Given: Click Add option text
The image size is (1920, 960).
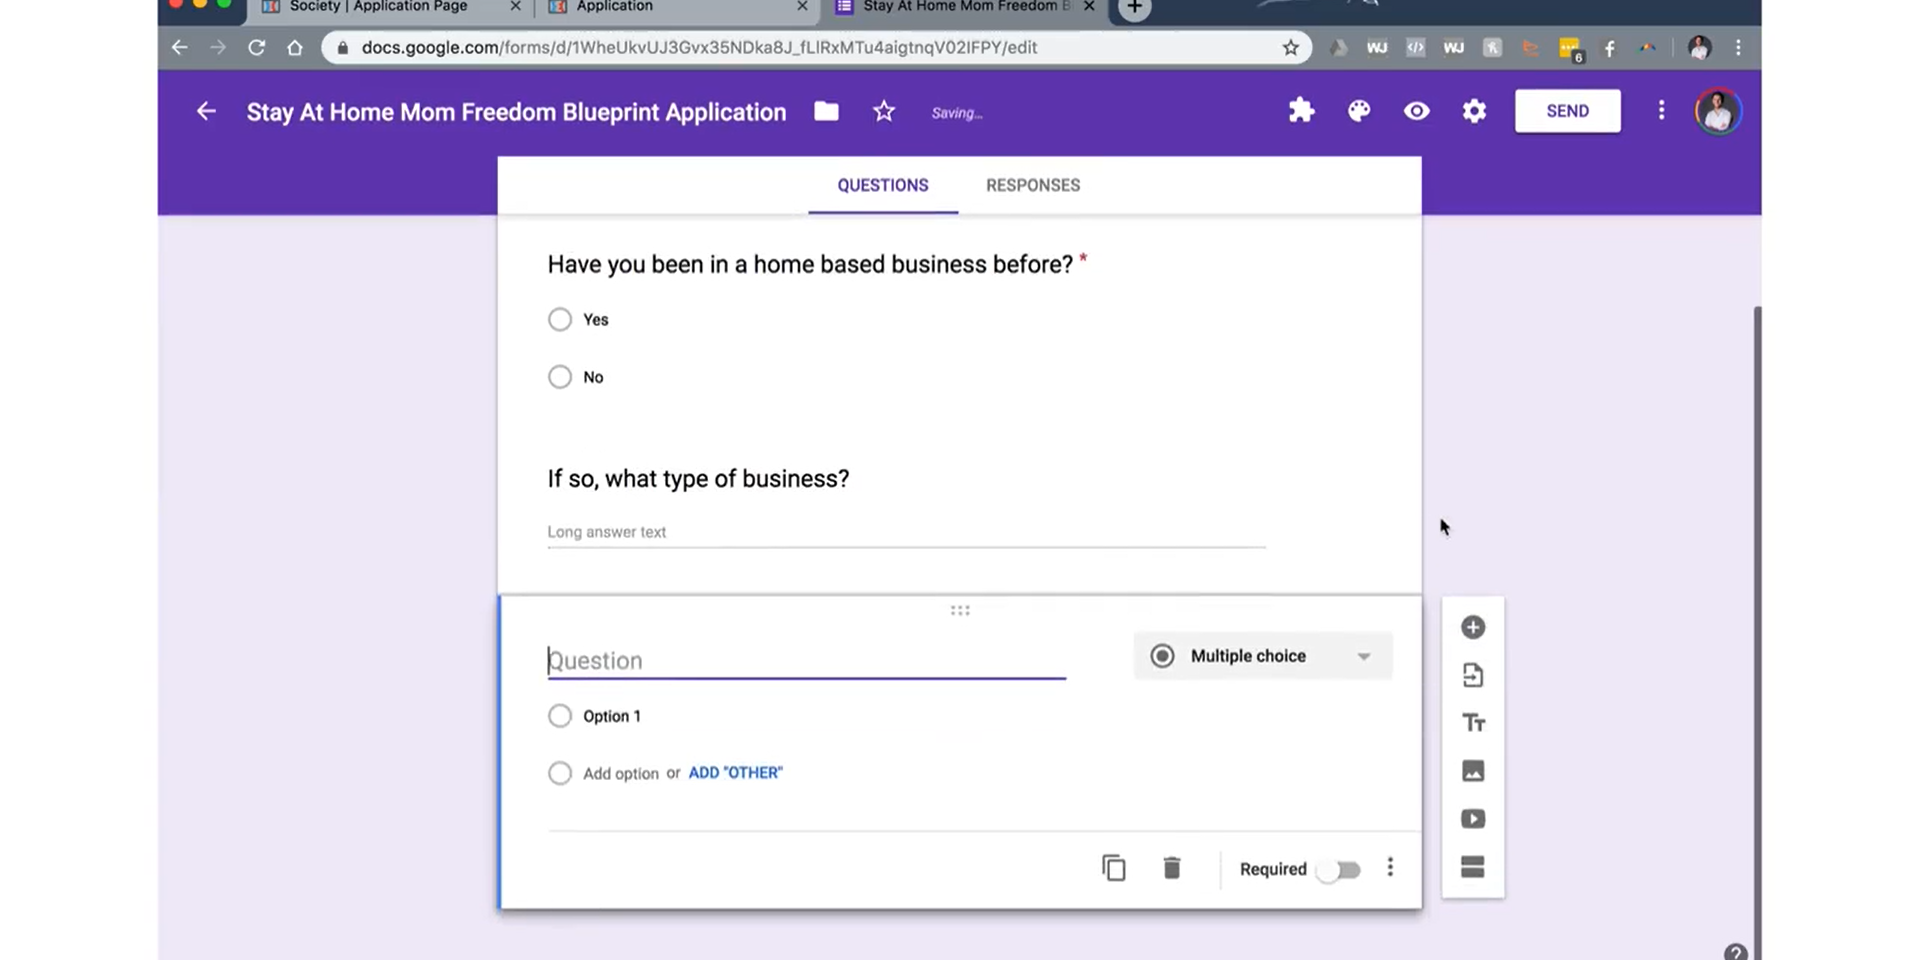Looking at the screenshot, I should click(621, 773).
